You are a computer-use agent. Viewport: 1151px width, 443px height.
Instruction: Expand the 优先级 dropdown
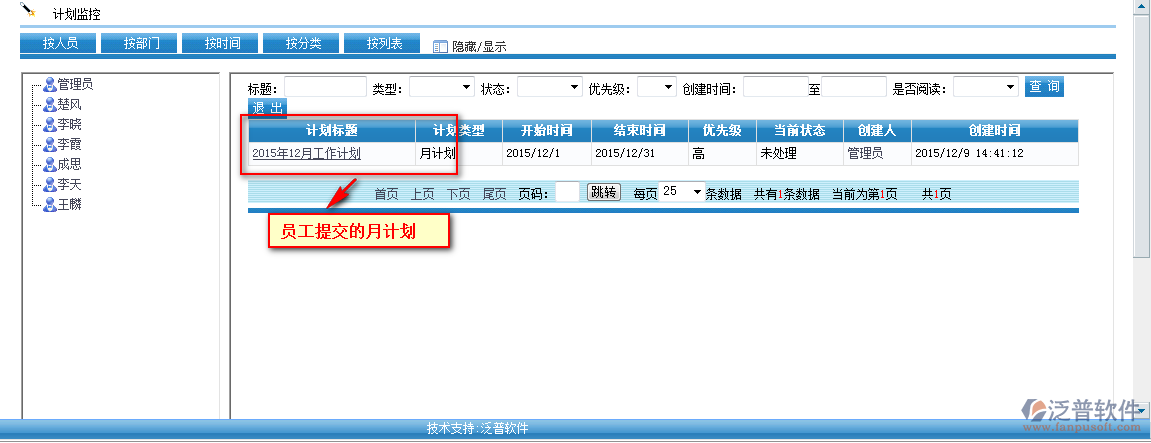(656, 88)
